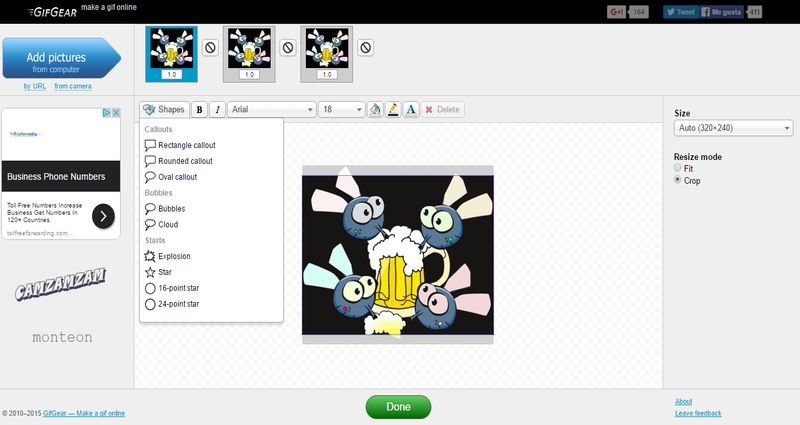The height and width of the screenshot is (425, 800).
Task: Click Add pictures from computer button
Action: (61, 58)
